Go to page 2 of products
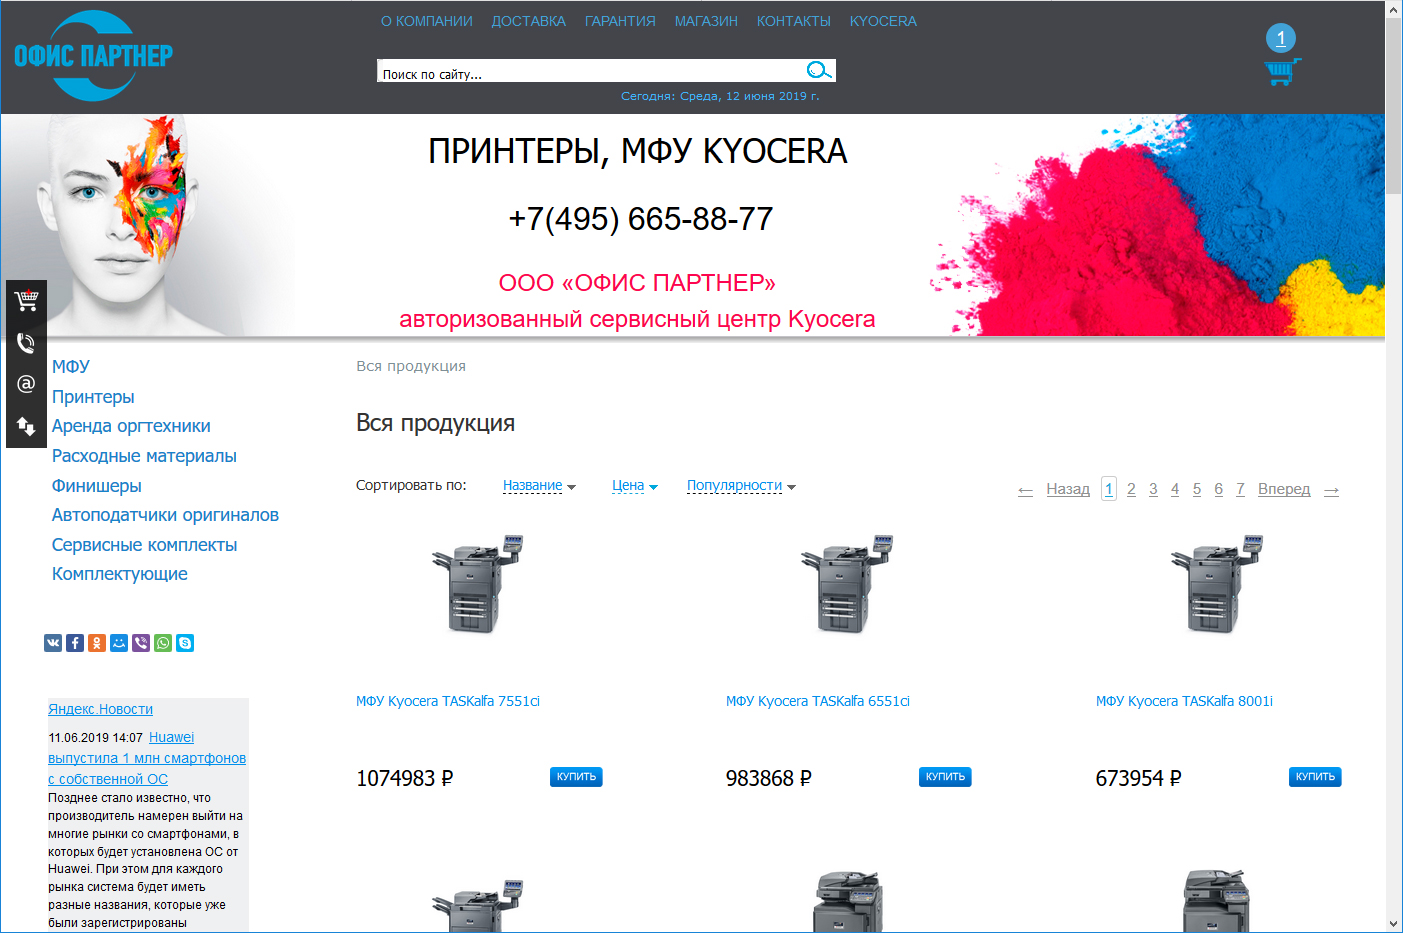This screenshot has width=1403, height=933. pyautogui.click(x=1131, y=489)
